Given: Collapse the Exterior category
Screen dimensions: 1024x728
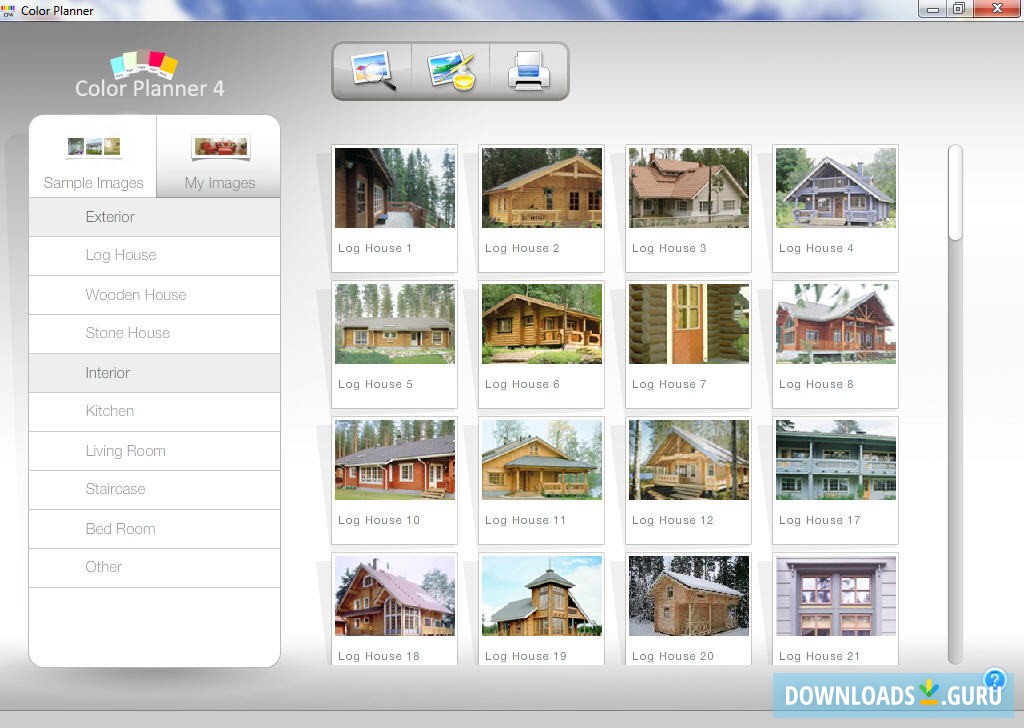Looking at the screenshot, I should [x=110, y=216].
